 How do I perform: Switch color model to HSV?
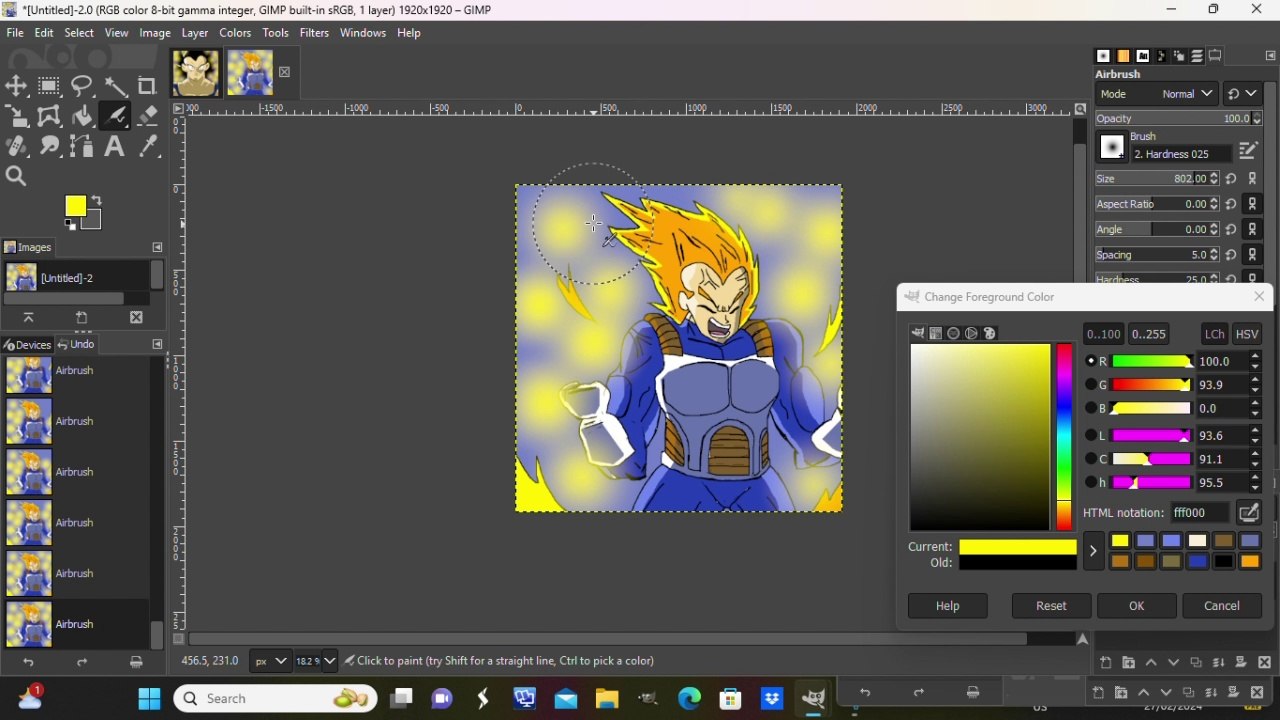click(1248, 334)
